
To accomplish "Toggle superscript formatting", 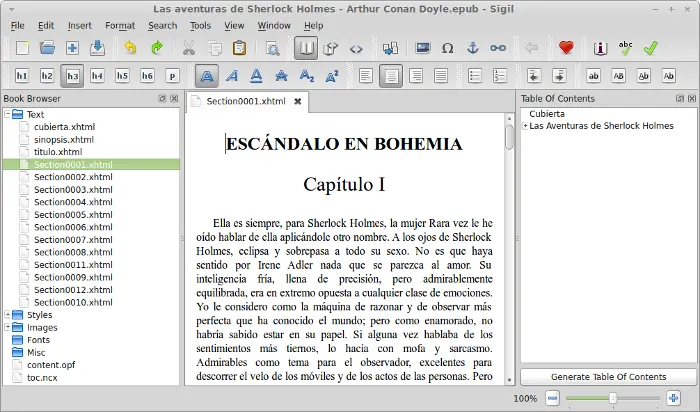I will 332,76.
